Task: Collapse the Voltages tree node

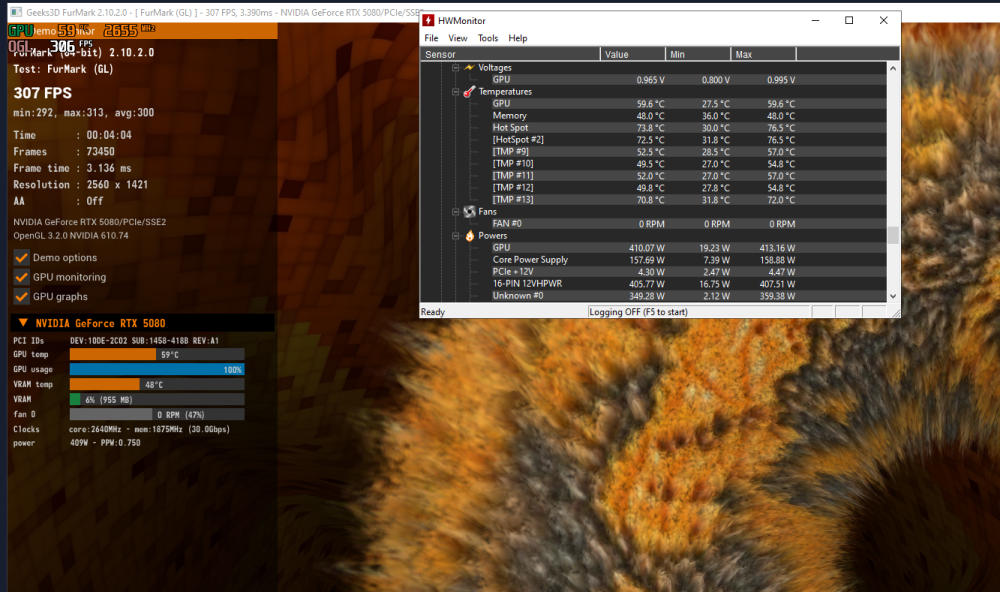Action: [455, 68]
